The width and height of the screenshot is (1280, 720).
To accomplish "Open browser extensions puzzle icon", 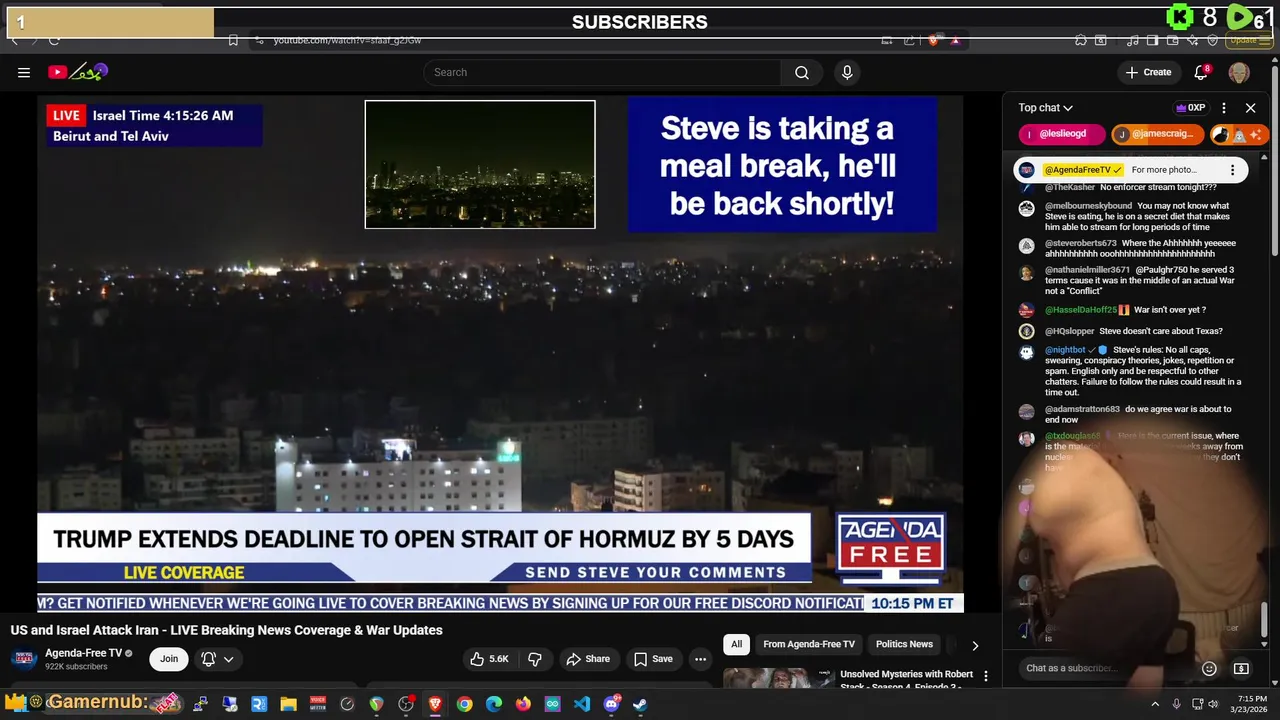I will click(1081, 40).
